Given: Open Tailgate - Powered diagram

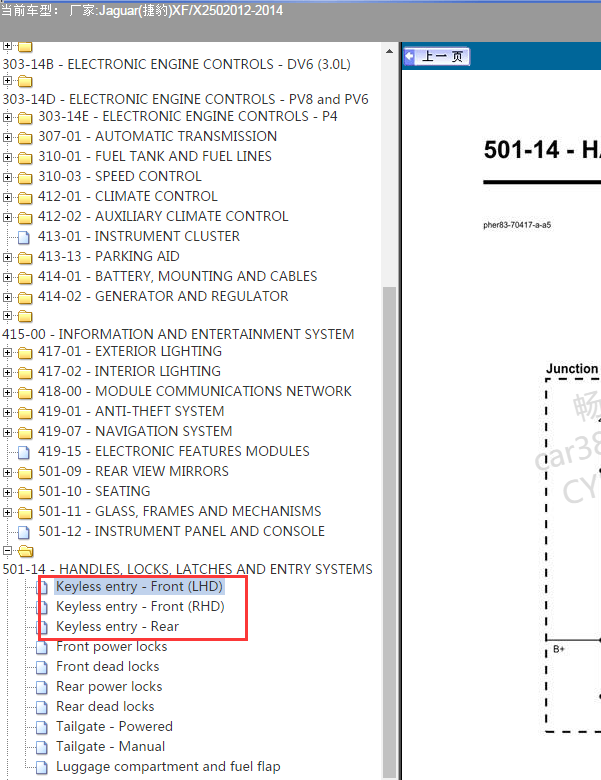Looking at the screenshot, I should click(114, 726).
